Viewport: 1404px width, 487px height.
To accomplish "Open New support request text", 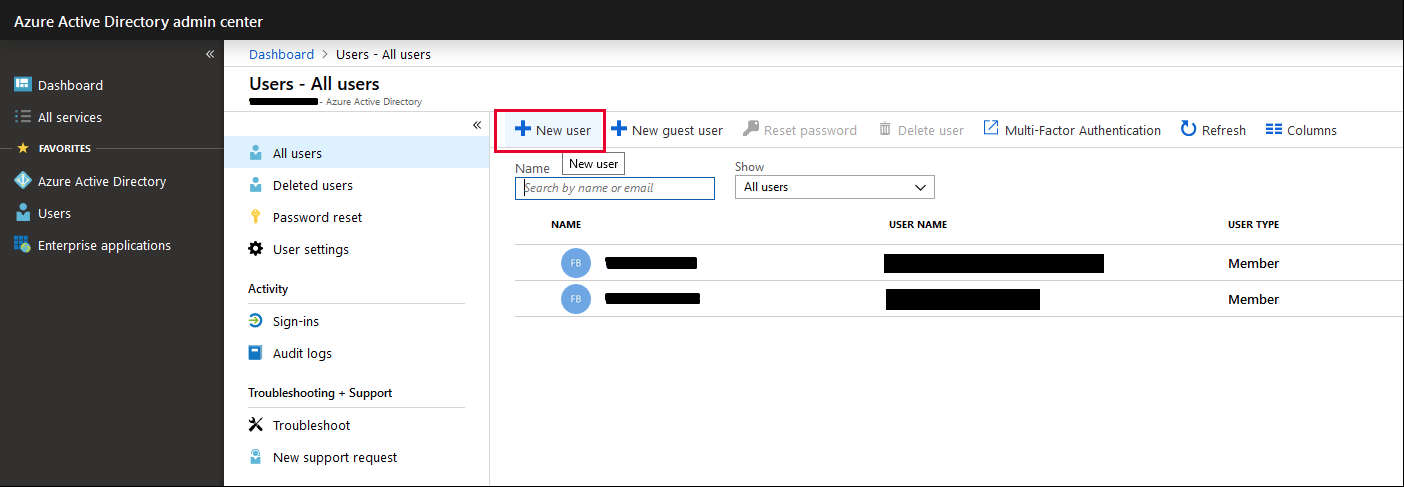I will 335,457.
